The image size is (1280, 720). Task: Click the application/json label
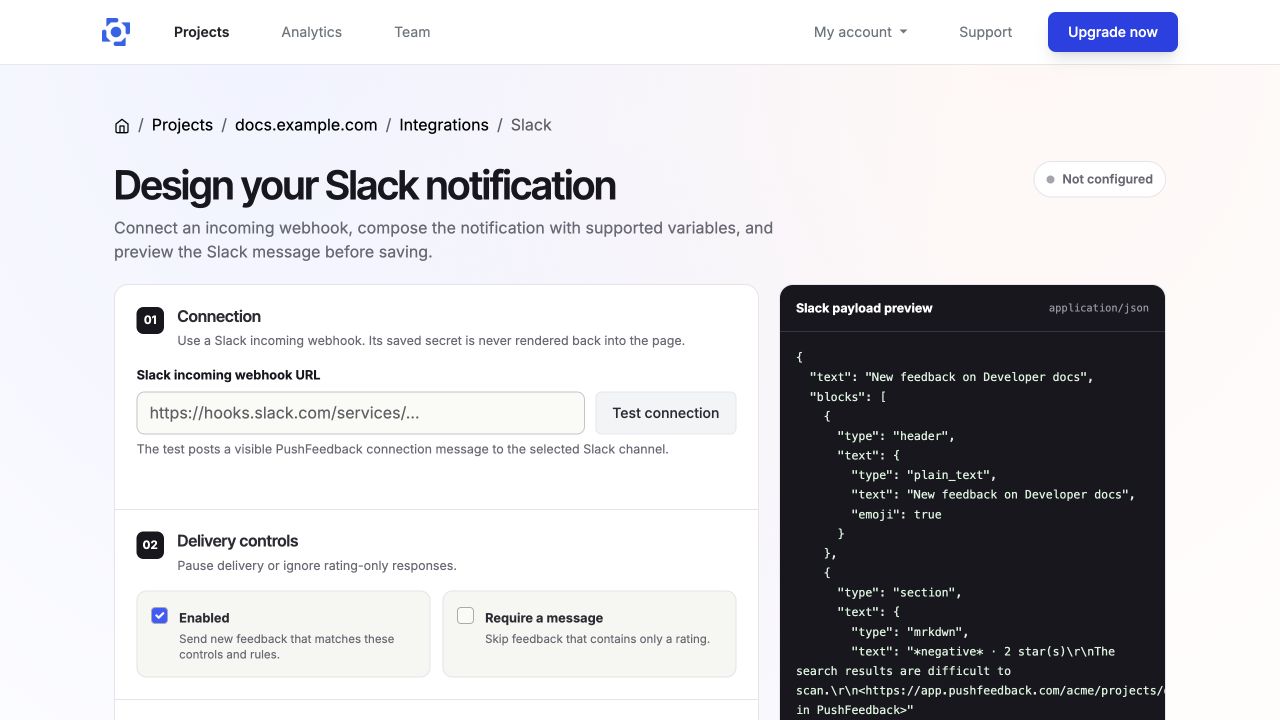(x=1099, y=308)
